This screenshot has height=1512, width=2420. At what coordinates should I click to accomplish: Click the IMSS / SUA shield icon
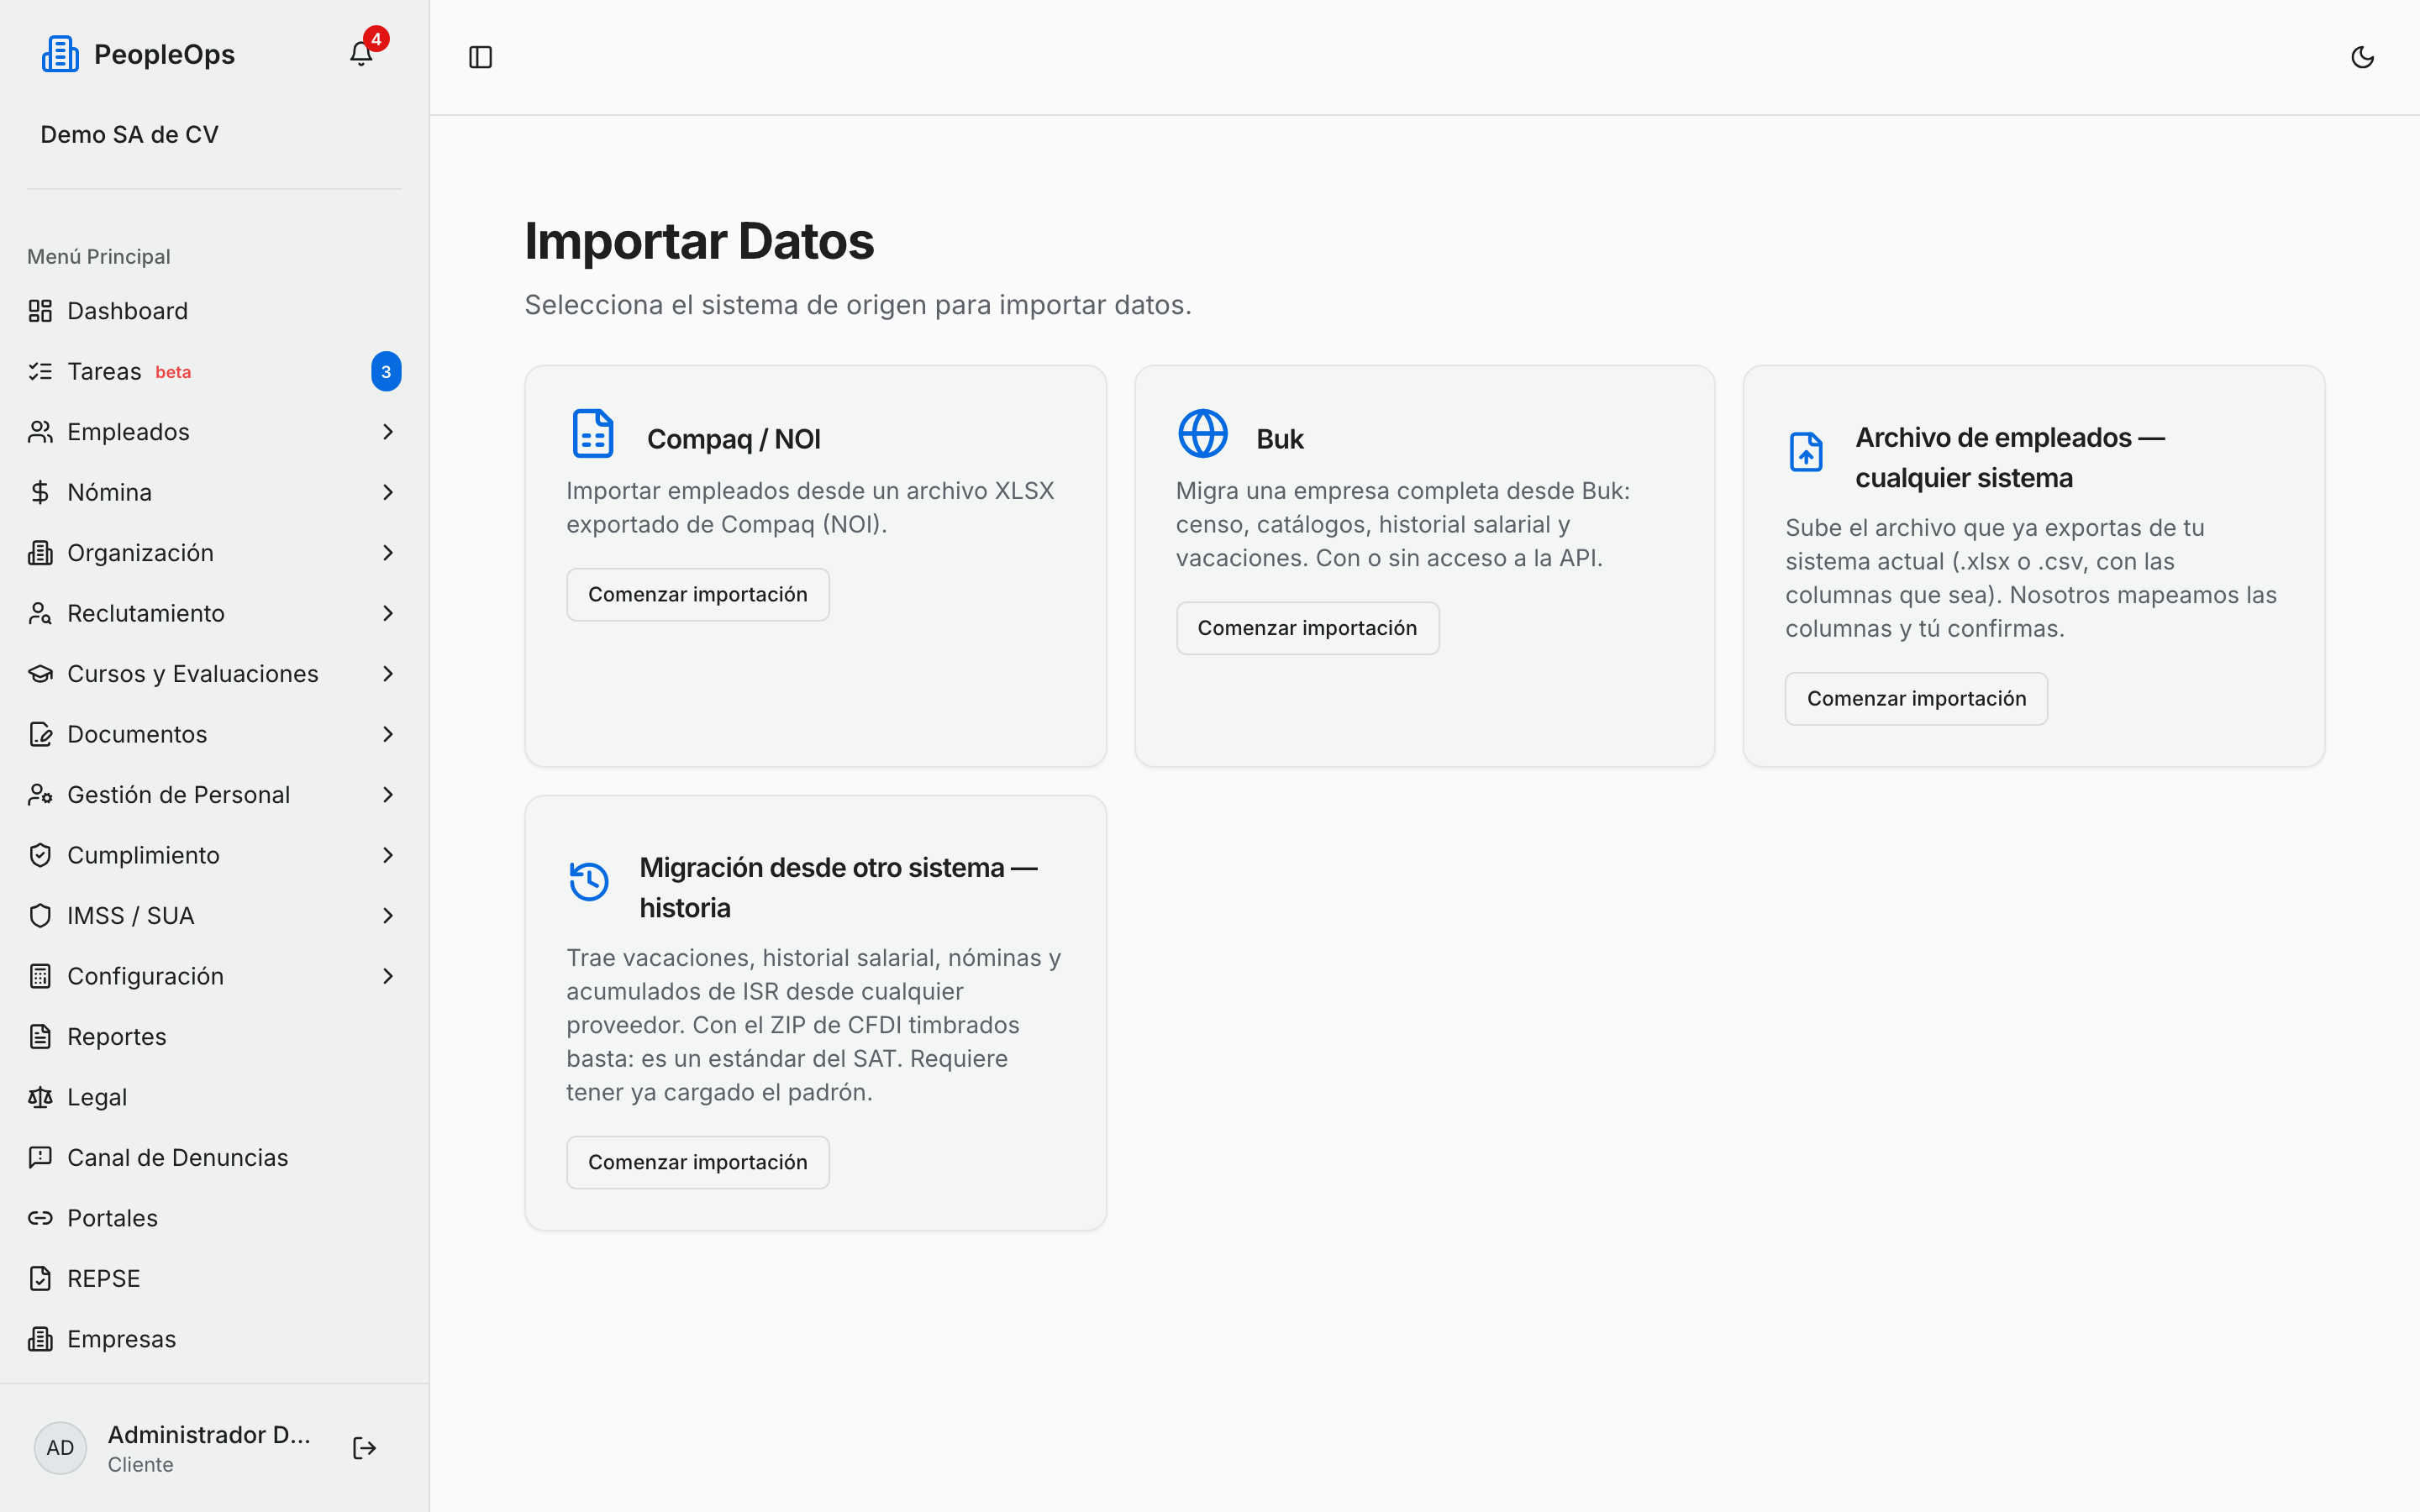40,916
